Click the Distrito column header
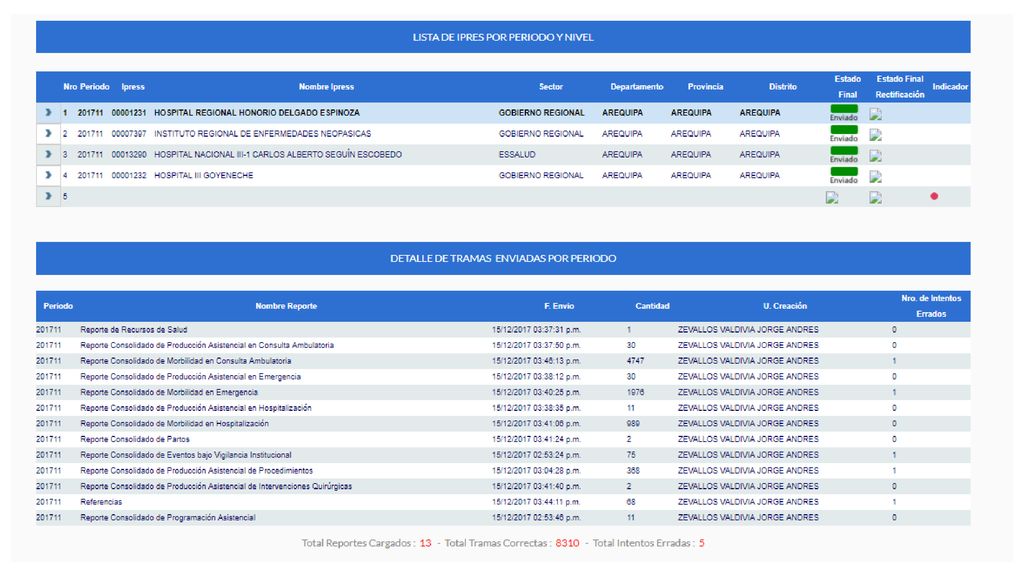1024x576 pixels. tap(782, 86)
